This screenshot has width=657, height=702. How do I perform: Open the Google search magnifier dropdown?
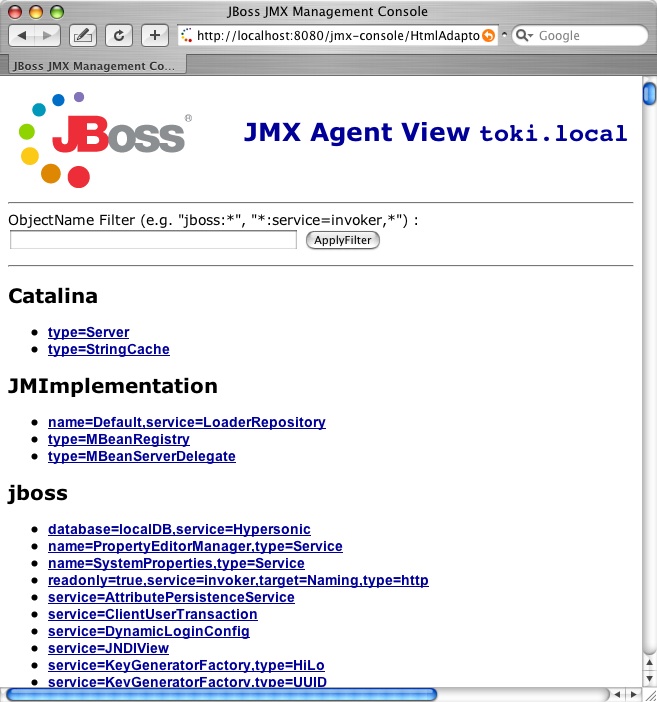click(x=524, y=35)
